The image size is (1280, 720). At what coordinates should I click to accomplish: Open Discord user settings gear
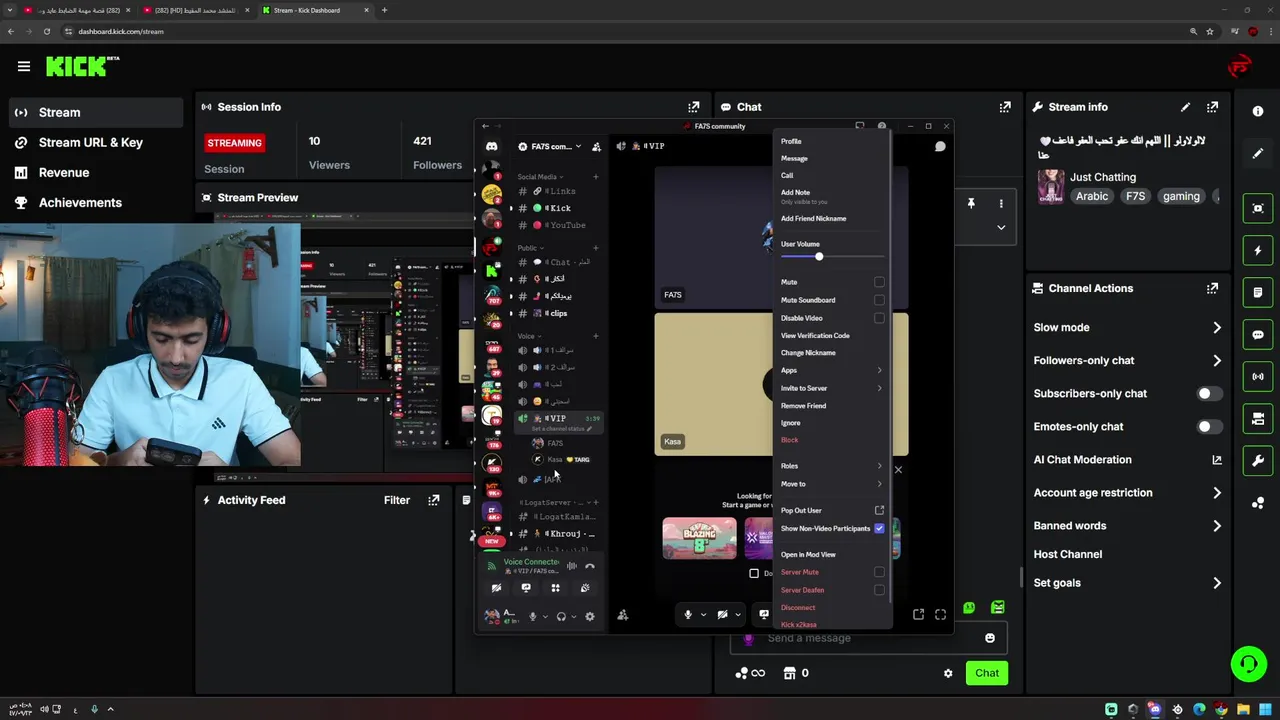(x=590, y=616)
